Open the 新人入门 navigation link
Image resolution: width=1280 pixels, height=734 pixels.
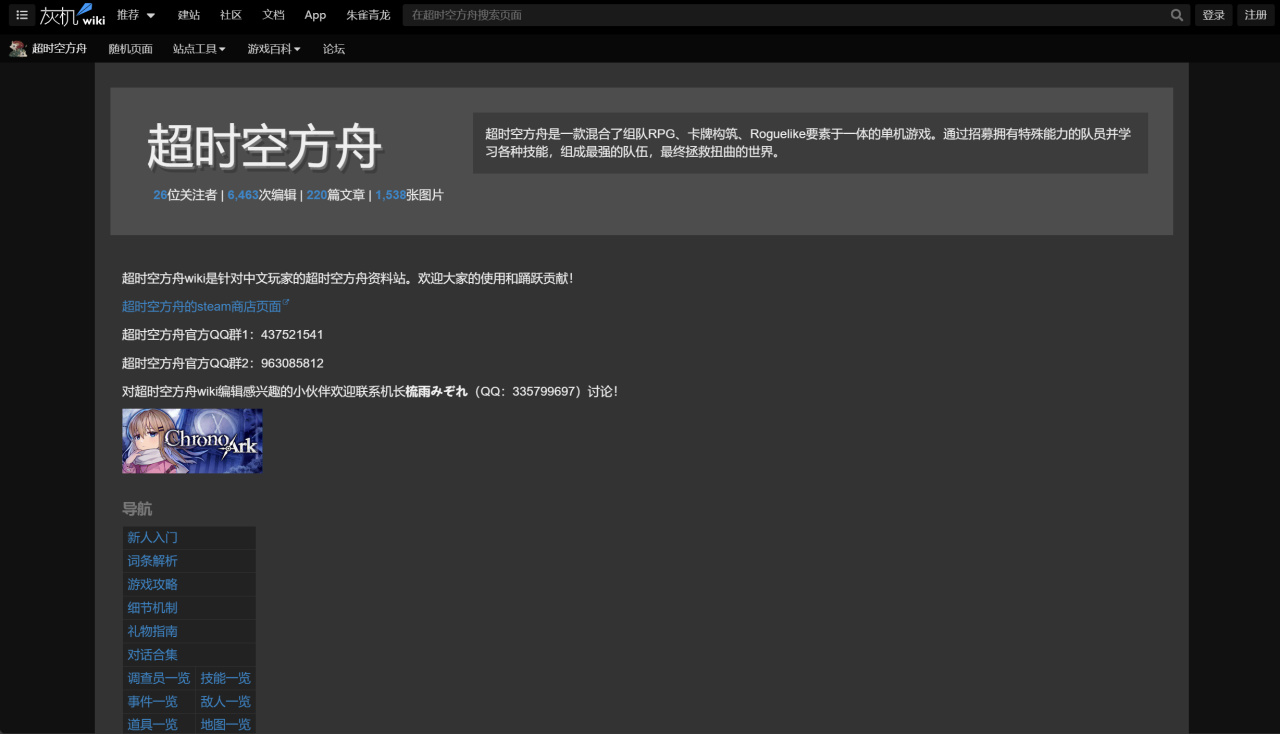[152, 538]
